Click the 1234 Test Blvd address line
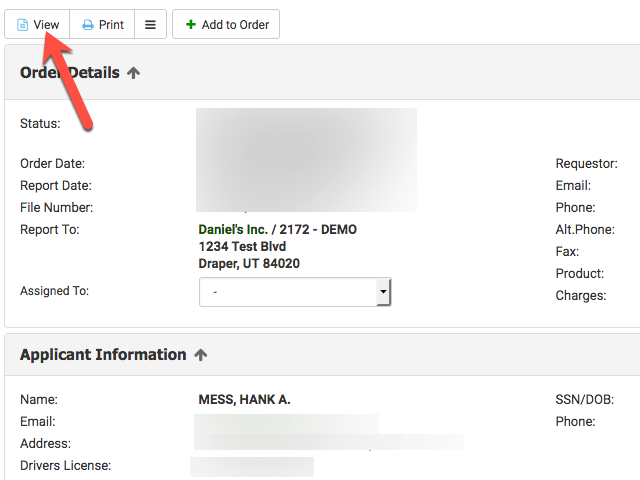The image size is (640, 480). point(242,246)
